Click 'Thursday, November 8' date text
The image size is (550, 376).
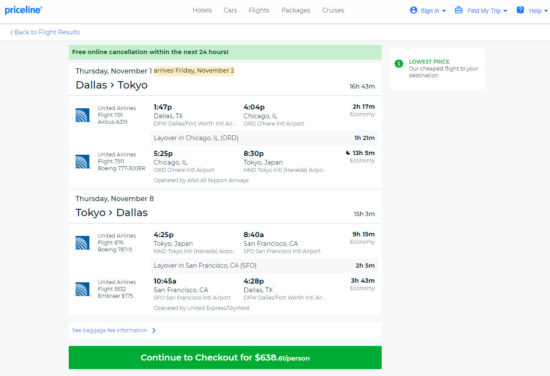click(x=115, y=199)
